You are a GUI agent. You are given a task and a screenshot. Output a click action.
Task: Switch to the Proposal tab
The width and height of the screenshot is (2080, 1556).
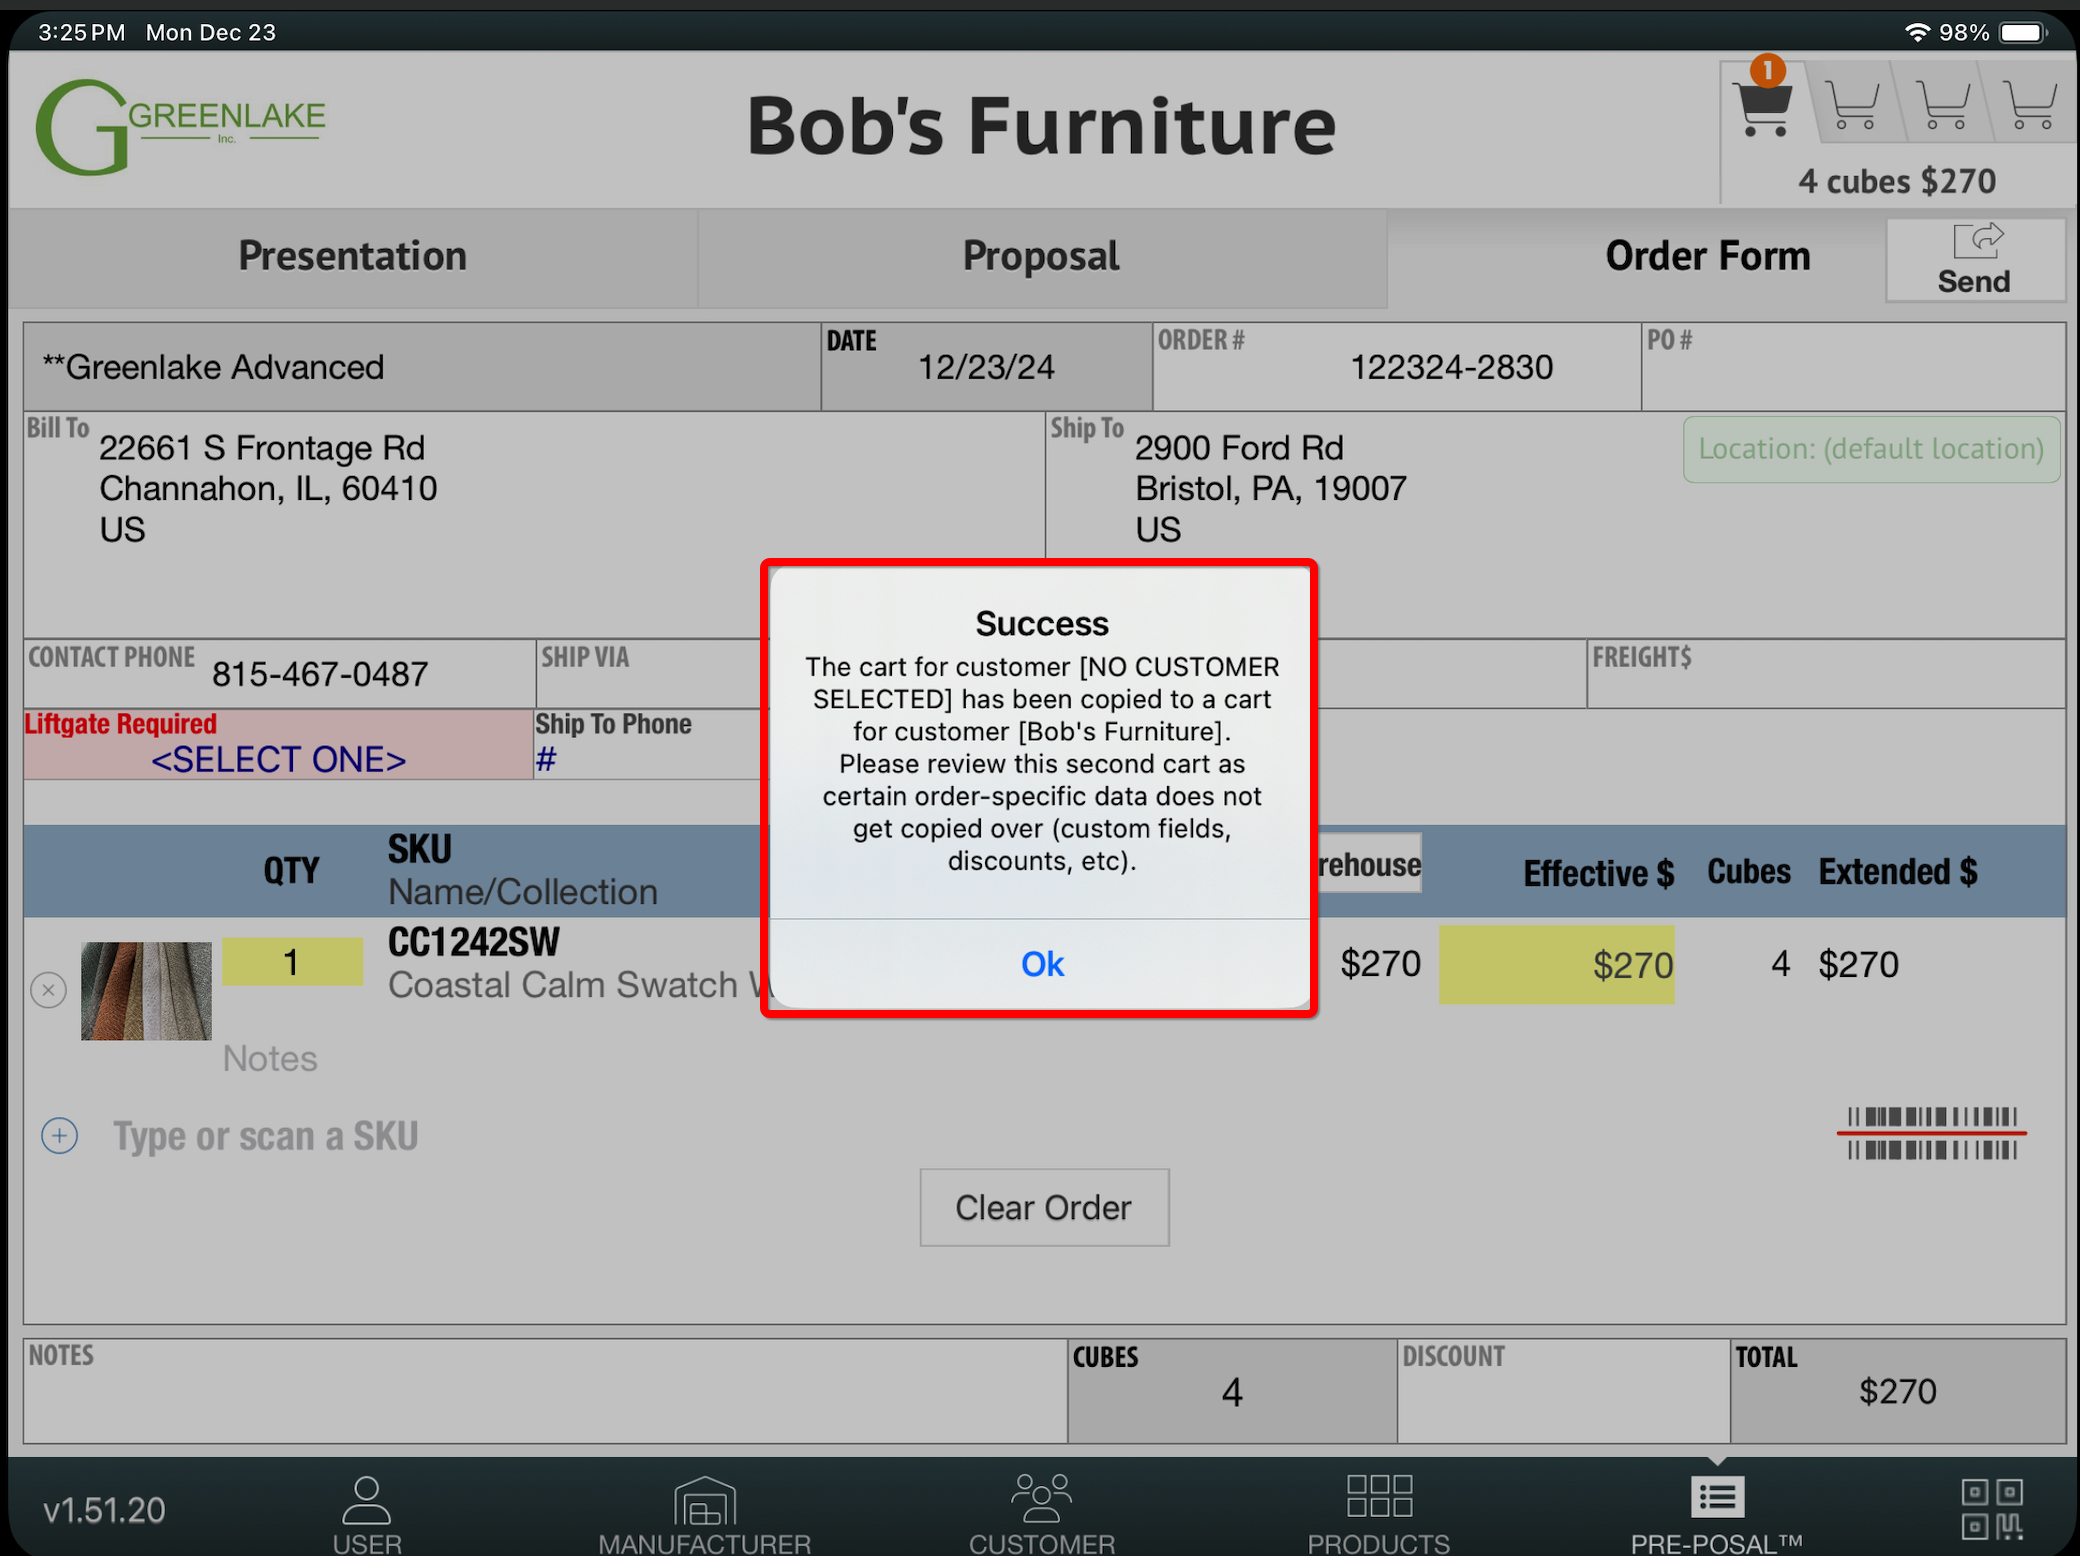[1040, 256]
